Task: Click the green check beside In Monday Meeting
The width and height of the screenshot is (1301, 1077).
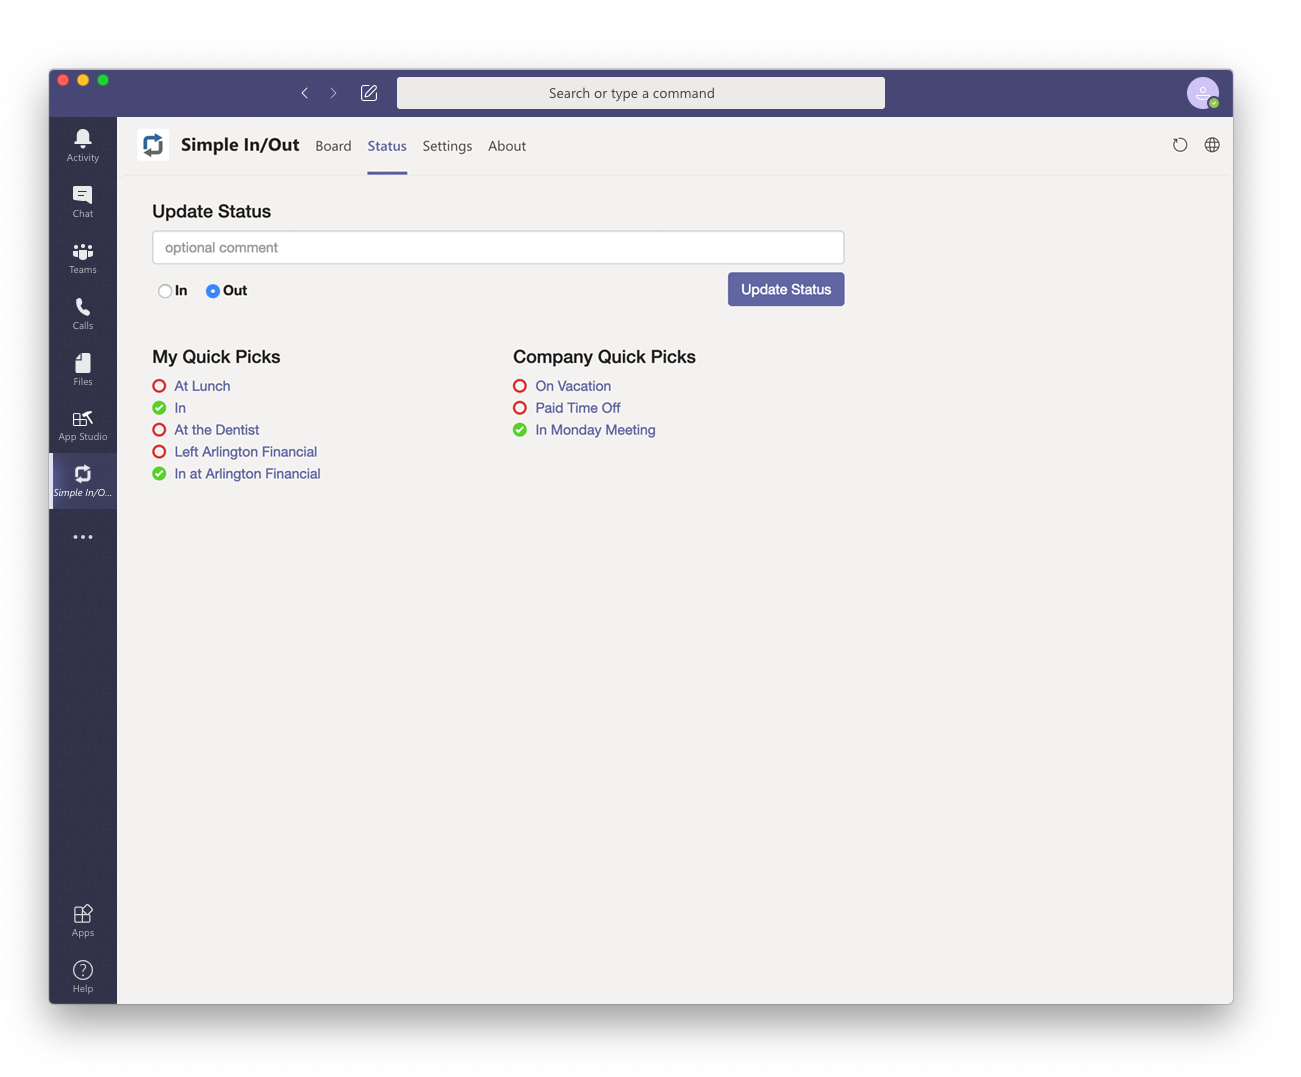Action: coord(520,430)
